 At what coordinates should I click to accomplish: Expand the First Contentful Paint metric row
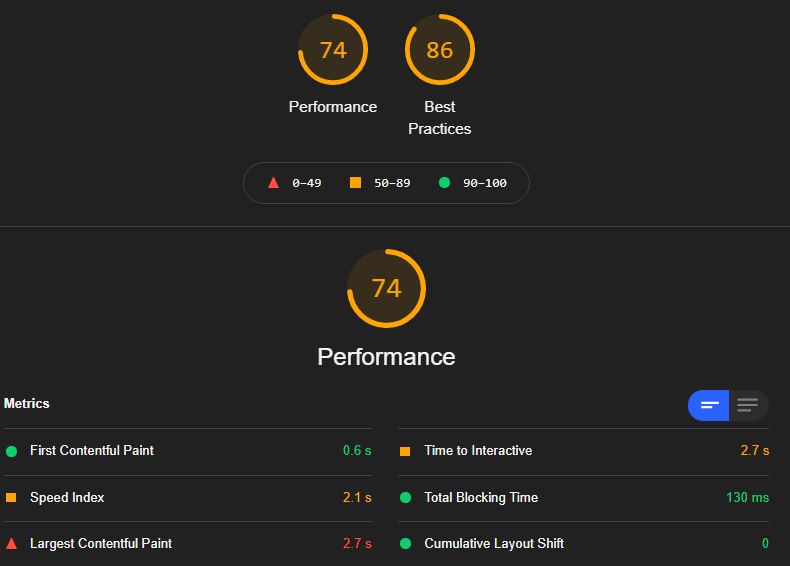[x=188, y=451]
